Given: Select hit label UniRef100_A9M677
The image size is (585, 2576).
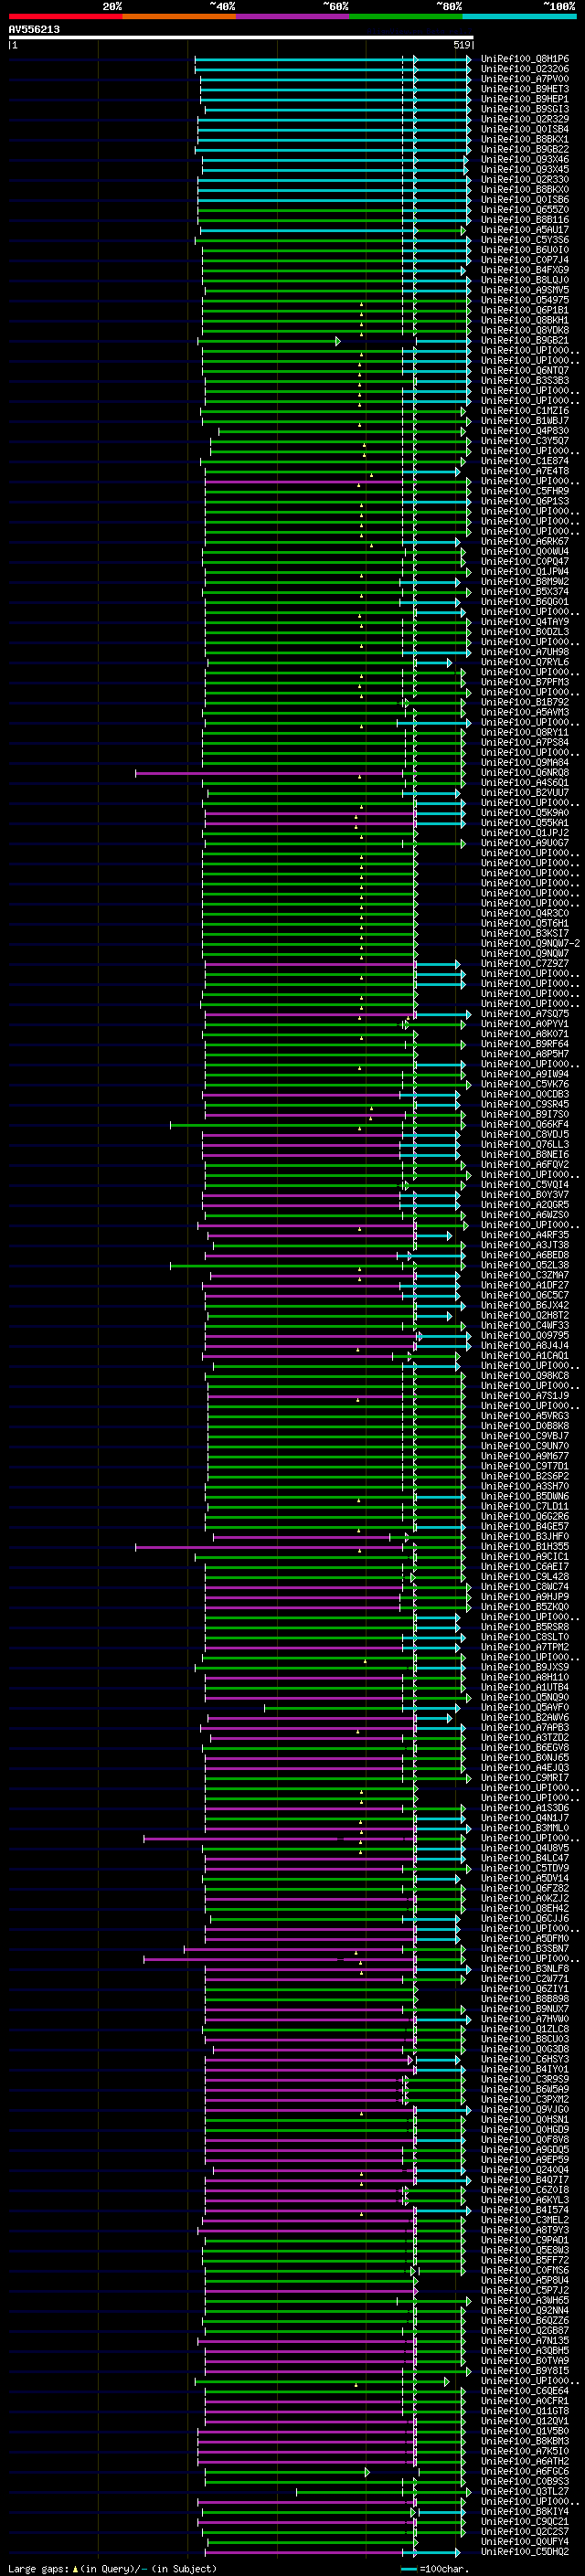Looking at the screenshot, I should coord(525,1456).
